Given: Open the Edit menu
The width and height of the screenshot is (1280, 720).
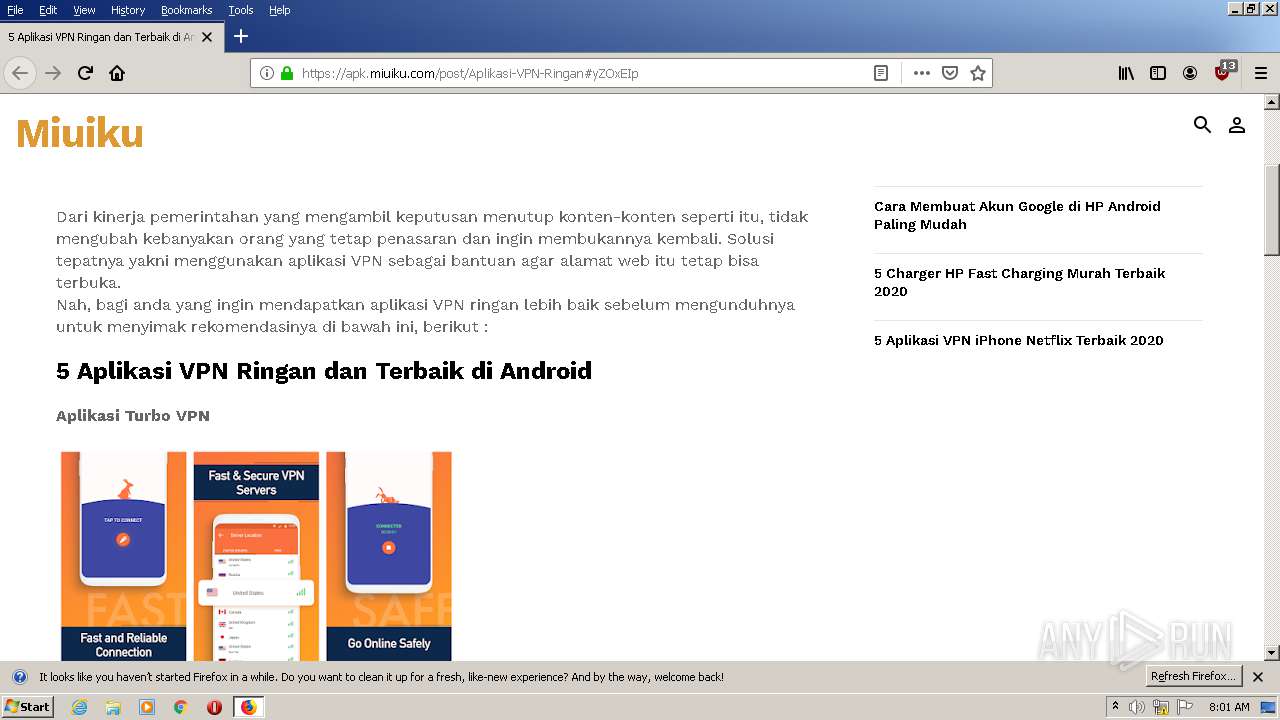Looking at the screenshot, I should (48, 10).
